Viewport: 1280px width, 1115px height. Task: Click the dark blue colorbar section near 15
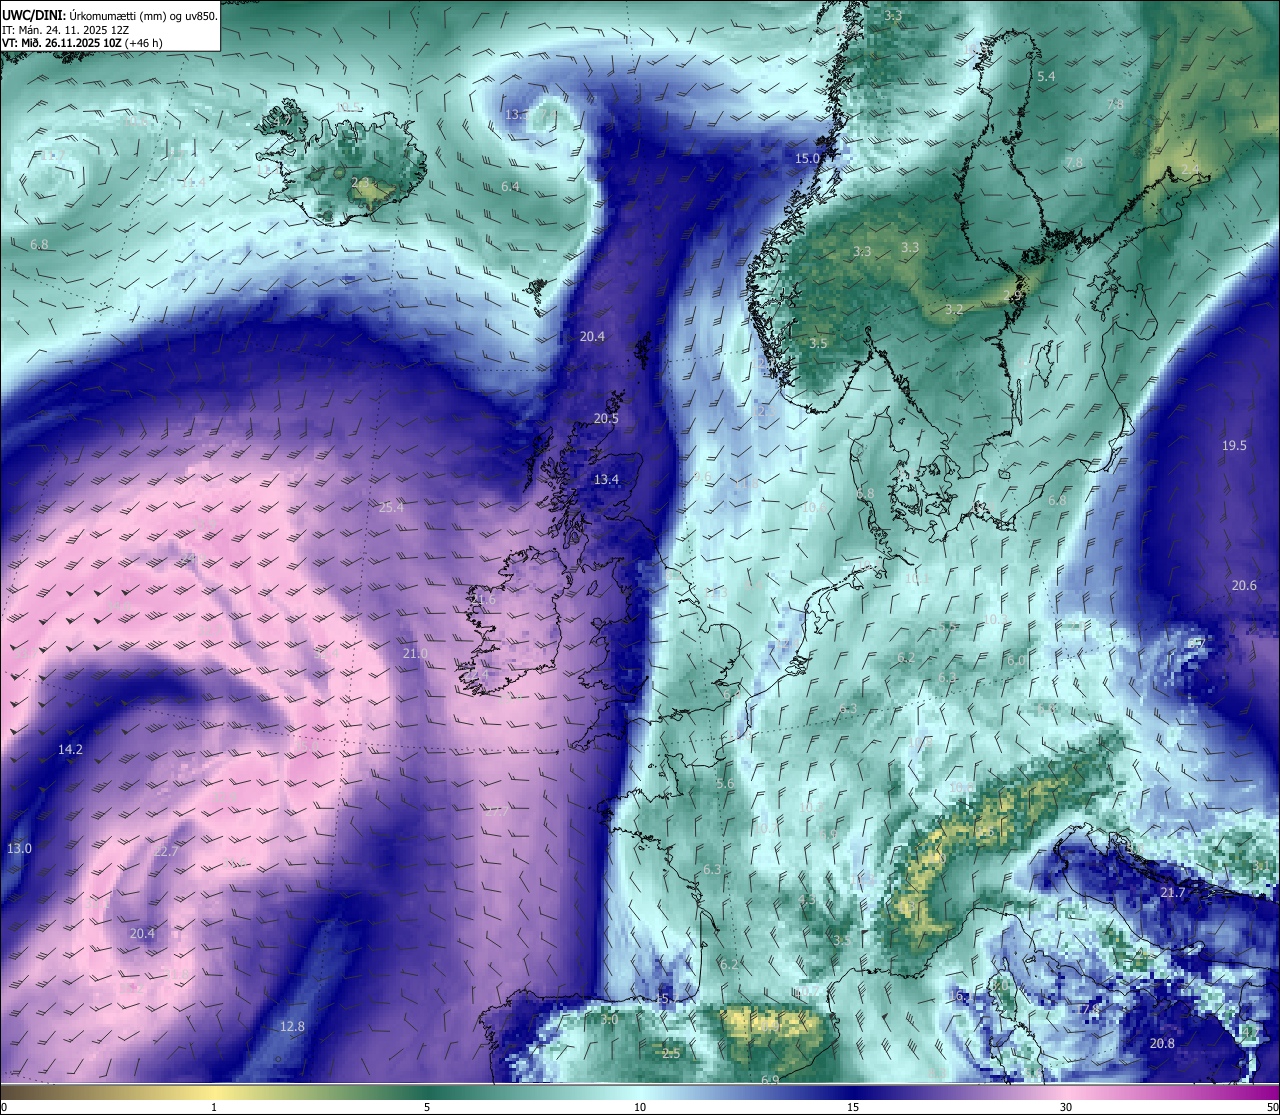pos(852,1091)
